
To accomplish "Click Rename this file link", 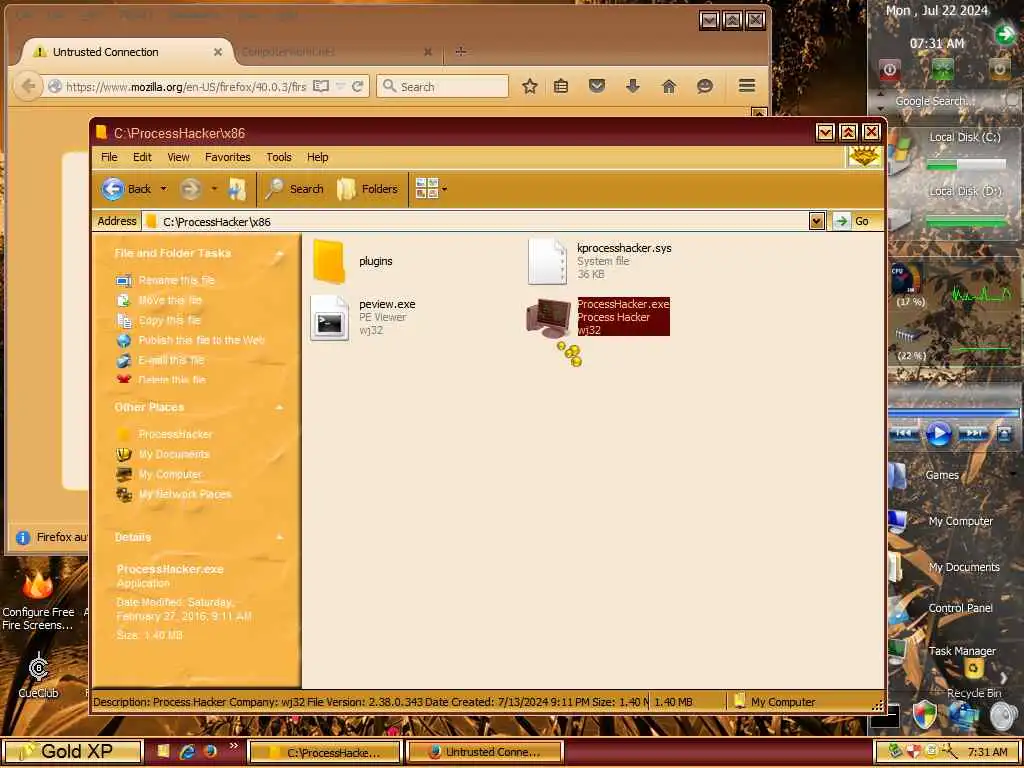I will tap(176, 280).
